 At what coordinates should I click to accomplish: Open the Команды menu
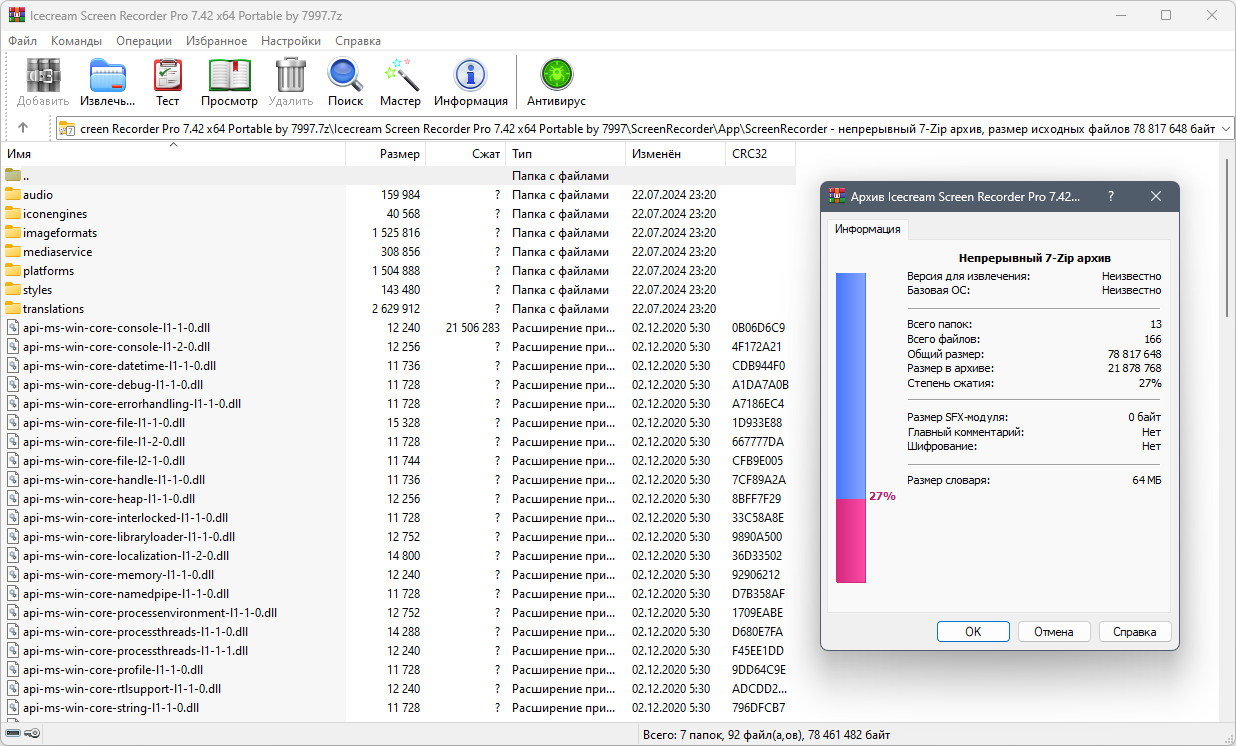pos(76,41)
